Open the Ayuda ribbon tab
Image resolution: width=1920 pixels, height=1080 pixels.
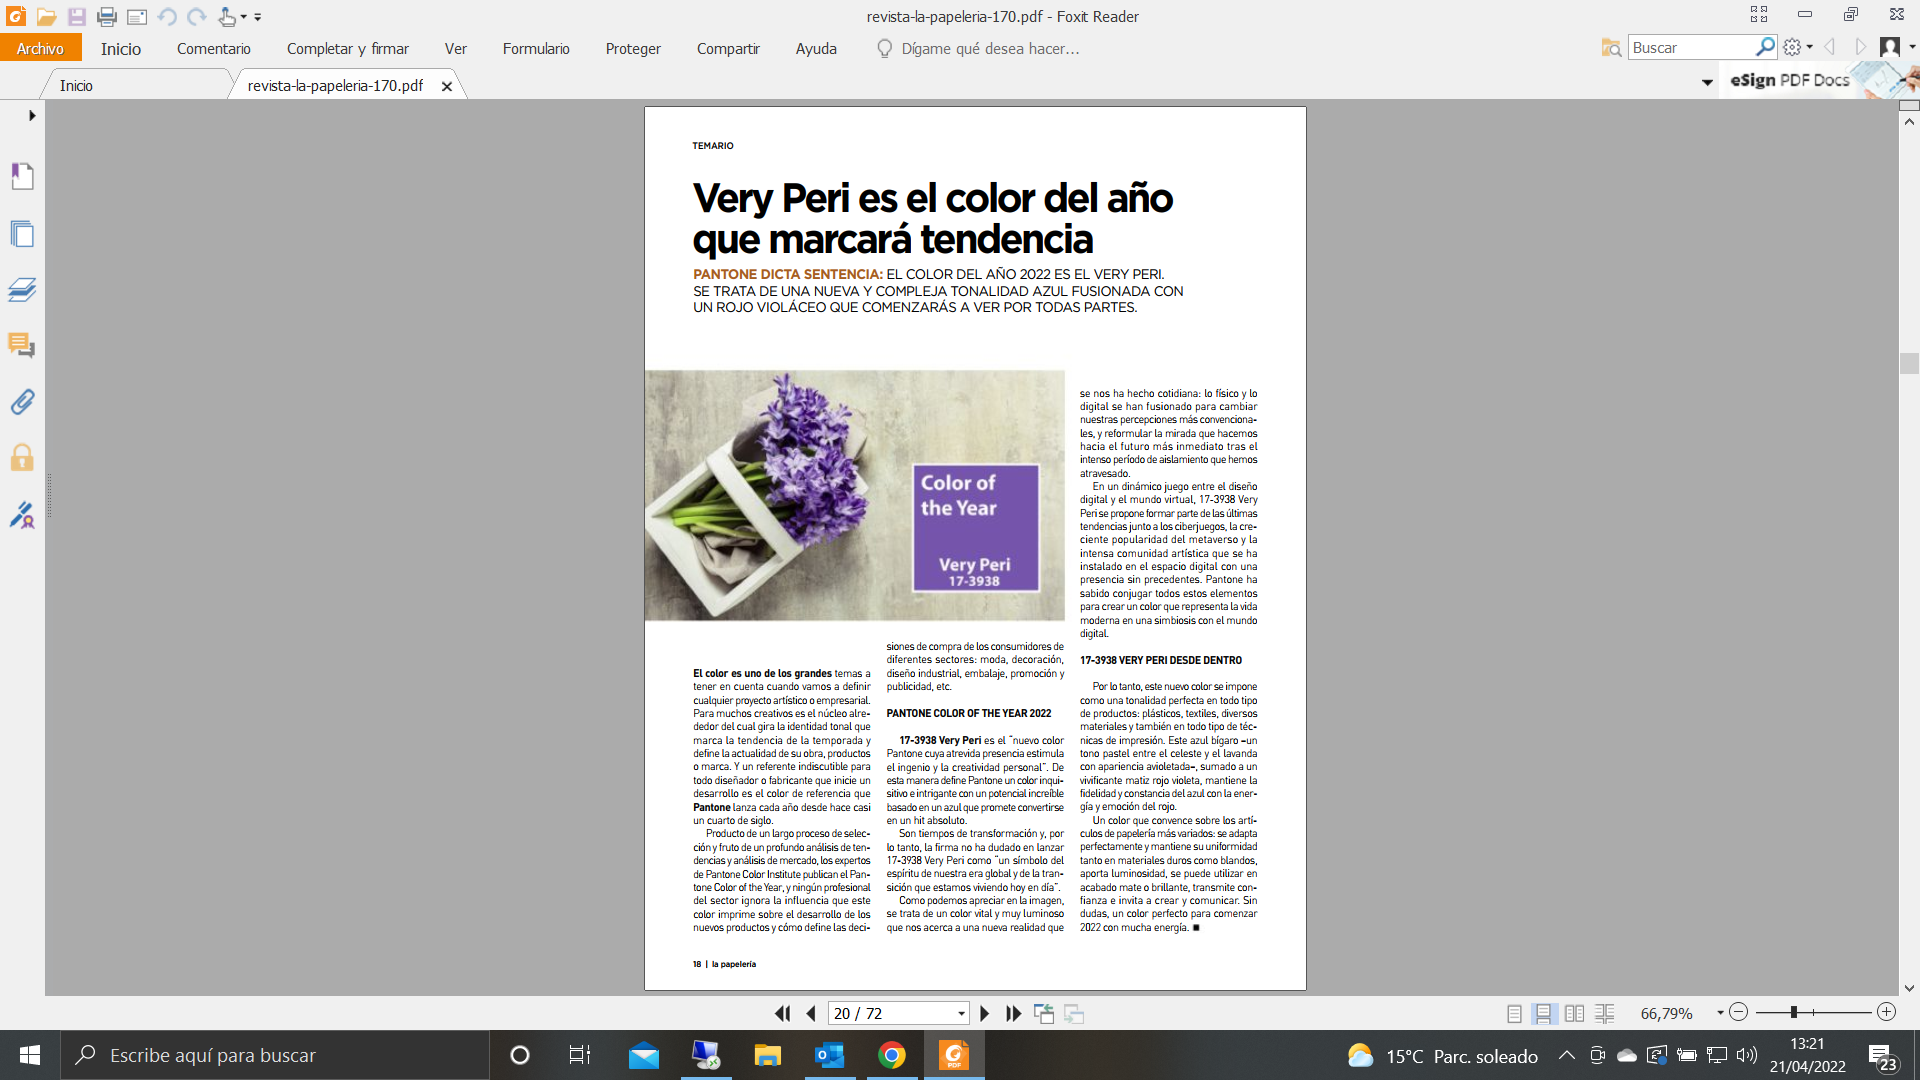coord(816,48)
